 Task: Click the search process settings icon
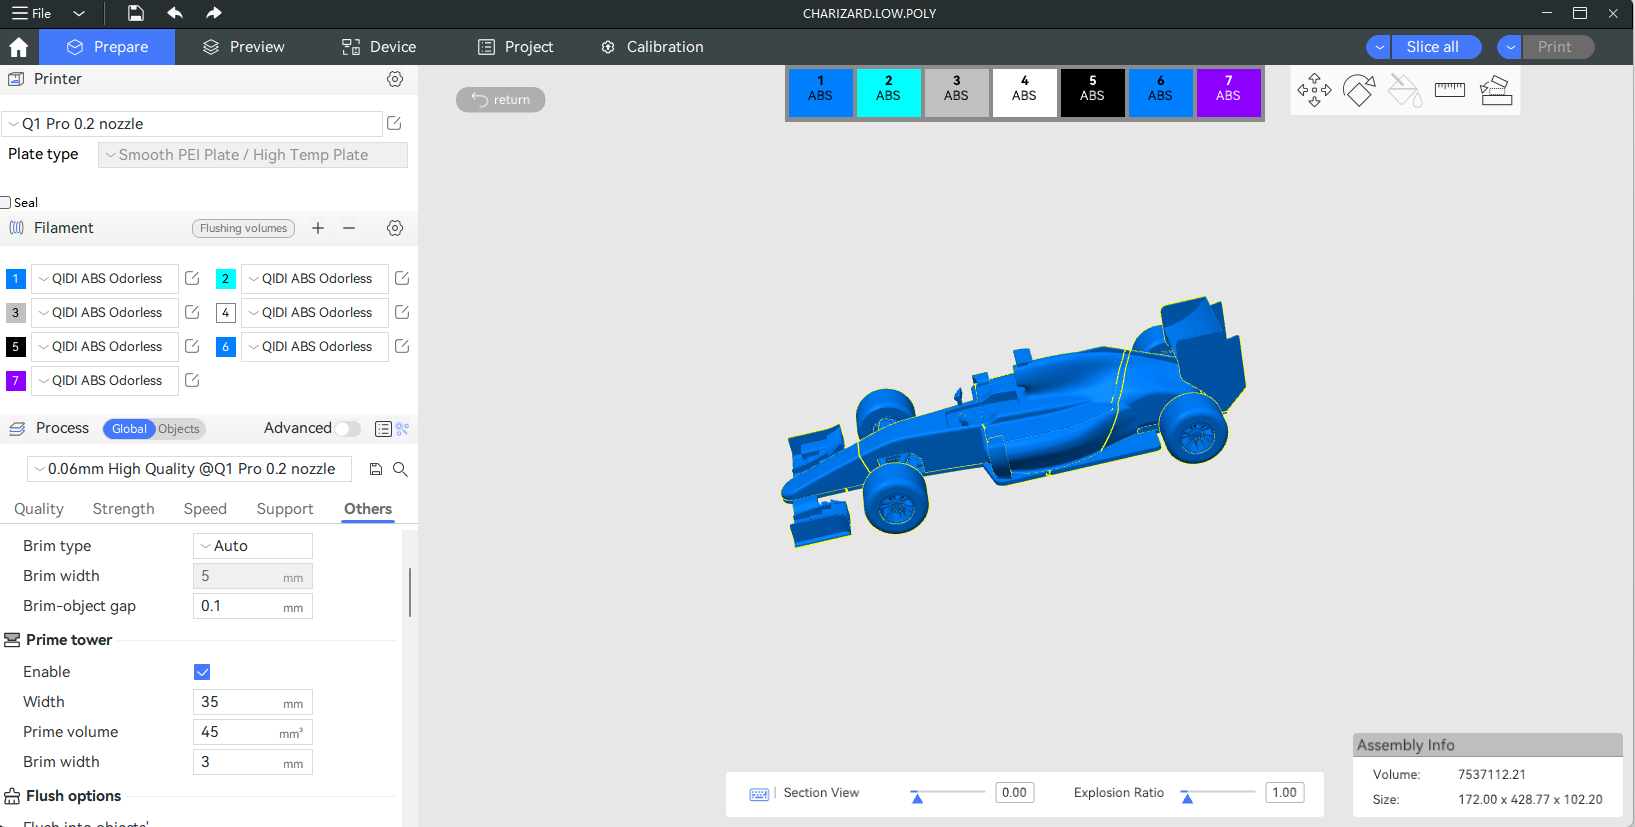pyautogui.click(x=400, y=469)
